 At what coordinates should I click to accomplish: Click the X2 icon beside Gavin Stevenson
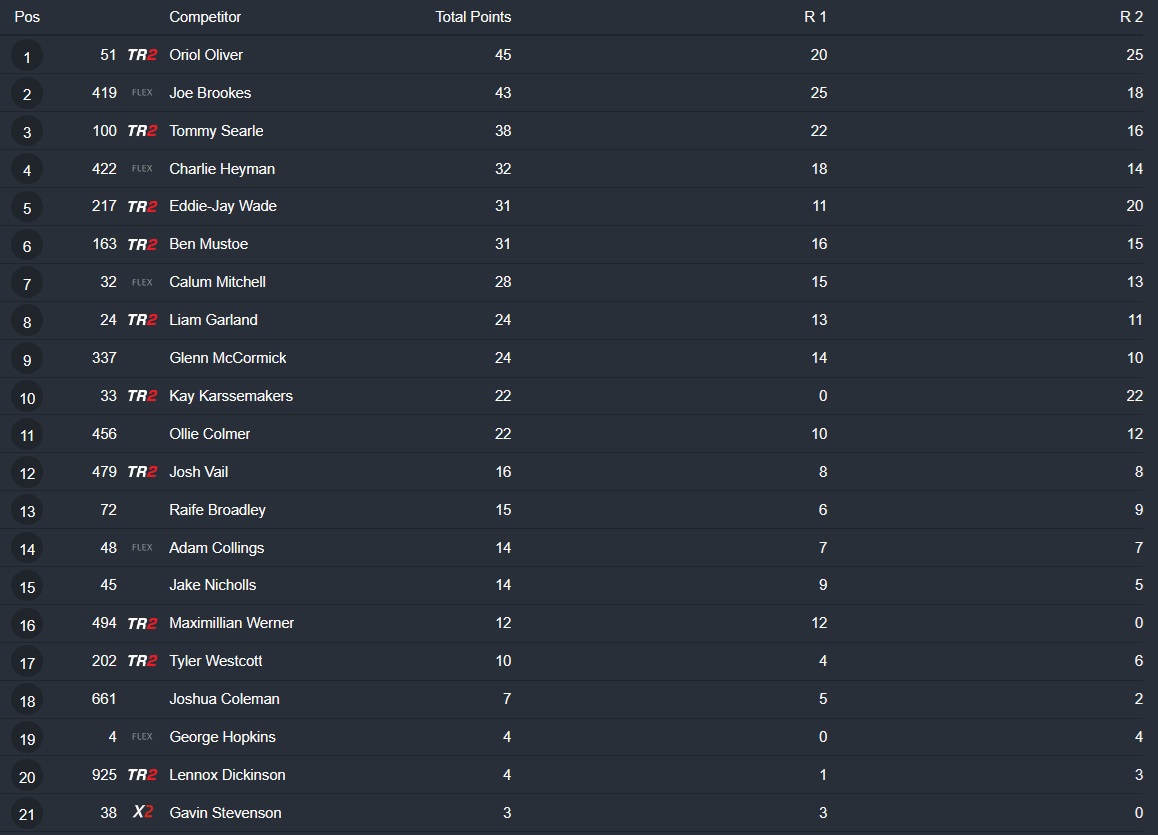tap(143, 813)
